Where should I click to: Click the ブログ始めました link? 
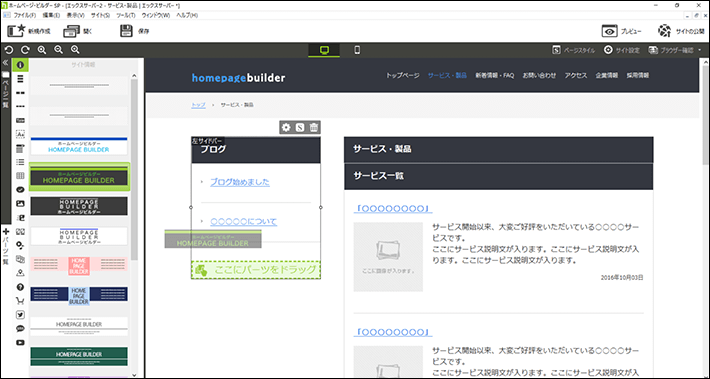click(x=240, y=182)
